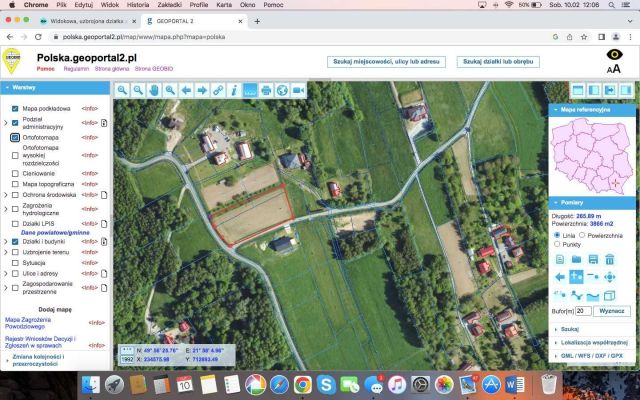Select the Powierzchnia radio option
Viewport: 640px width, 400px height.
point(582,236)
